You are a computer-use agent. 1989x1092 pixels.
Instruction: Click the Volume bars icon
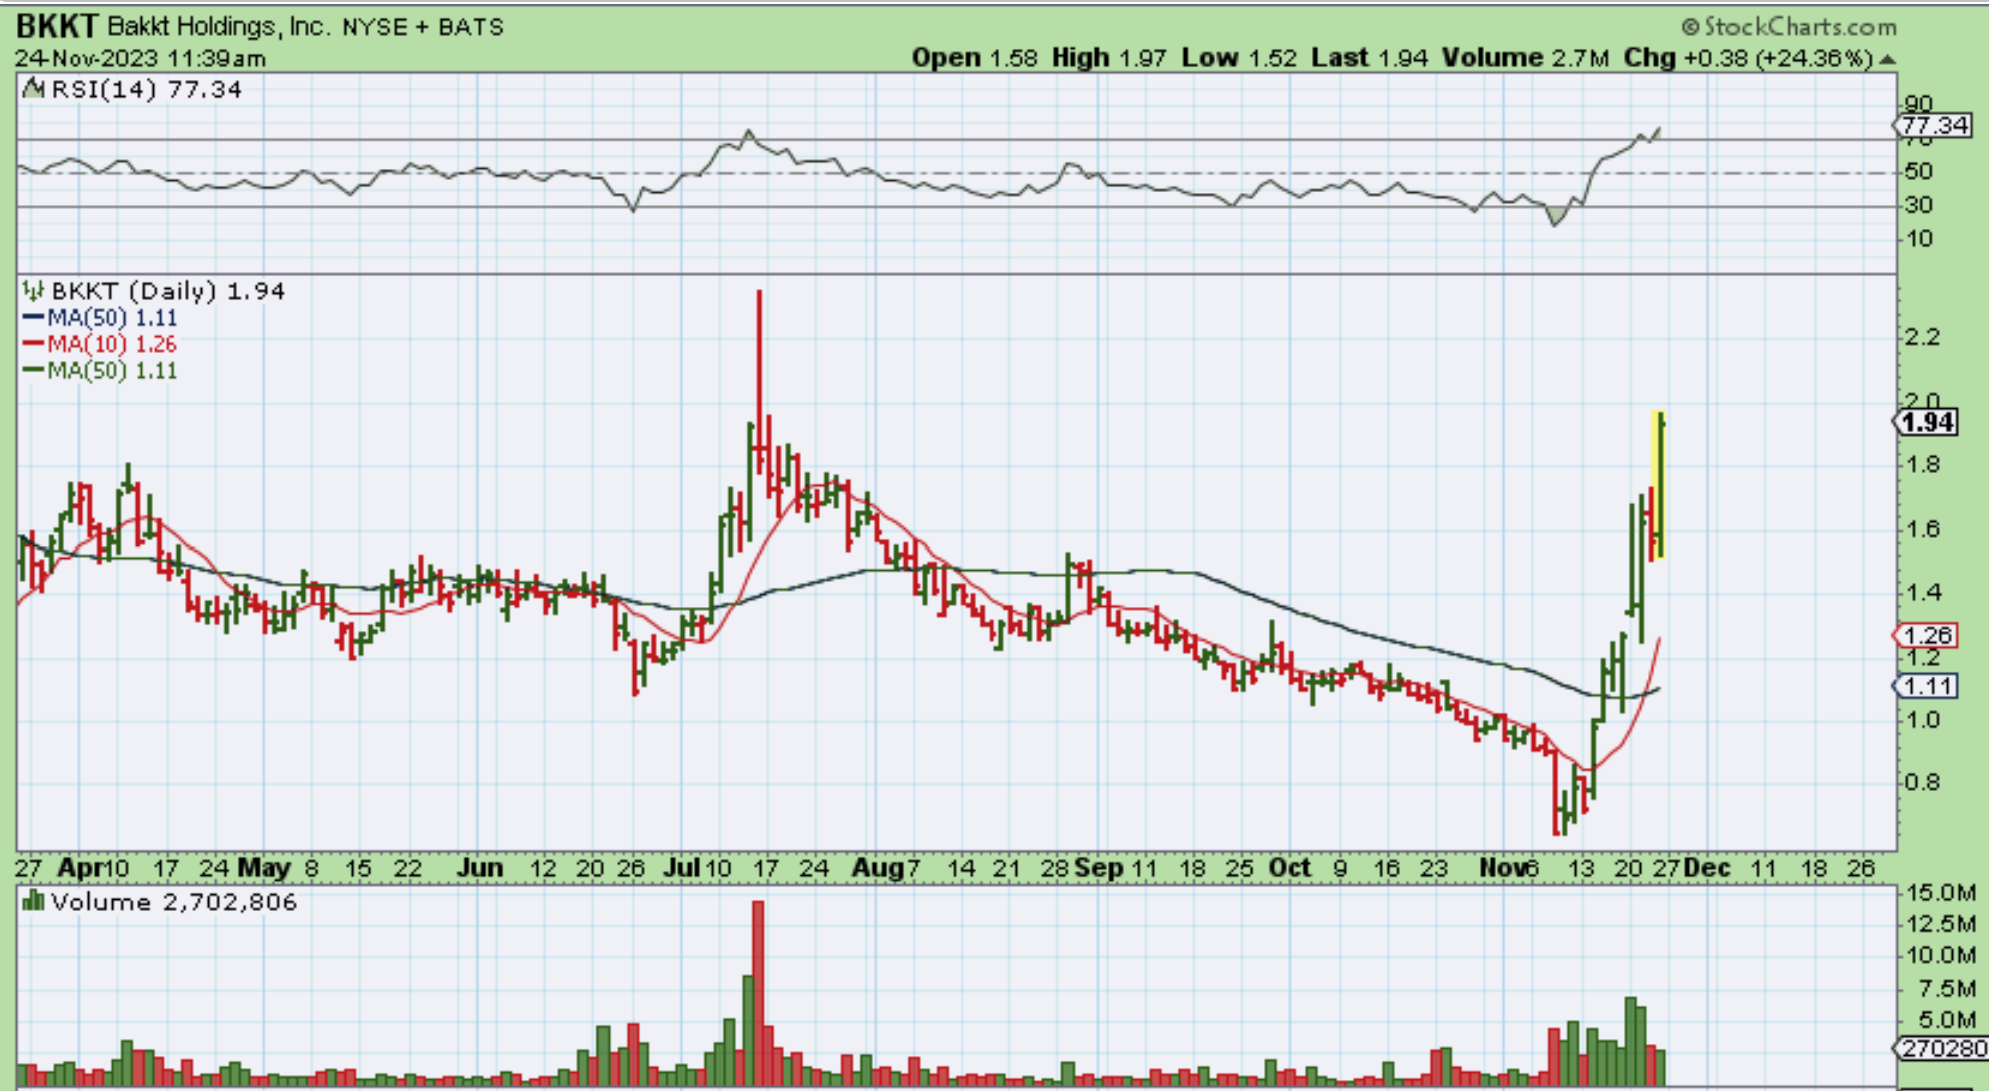(33, 902)
